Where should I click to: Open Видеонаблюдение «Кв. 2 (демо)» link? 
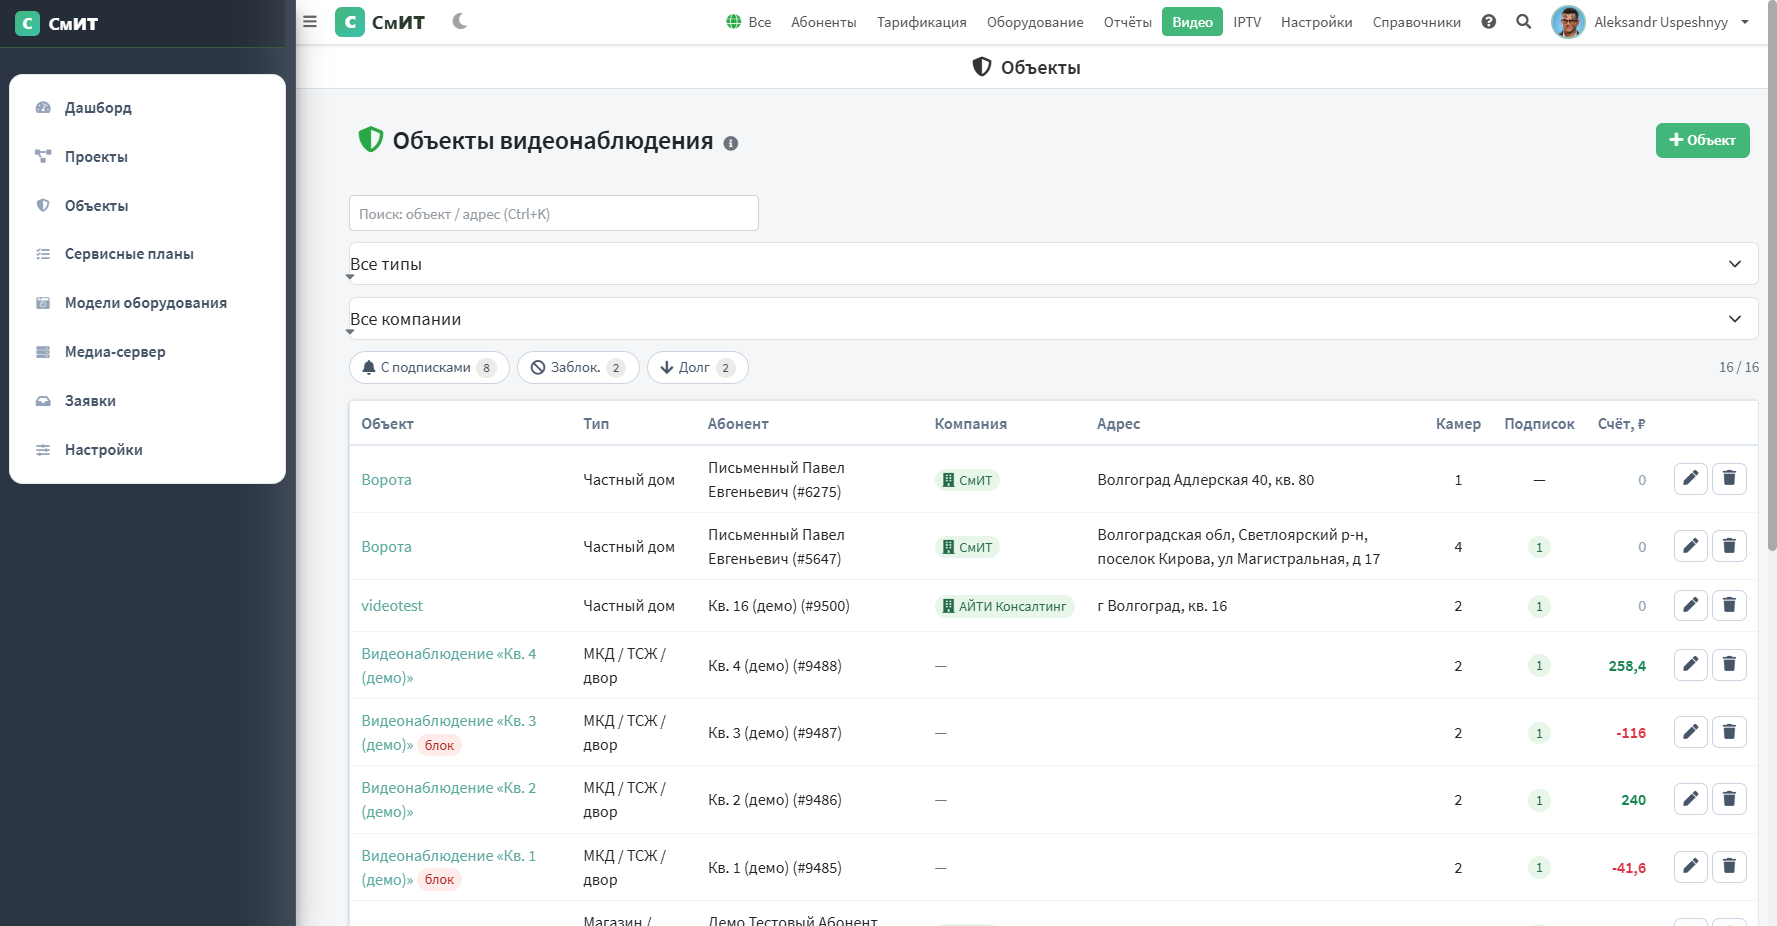[448, 800]
